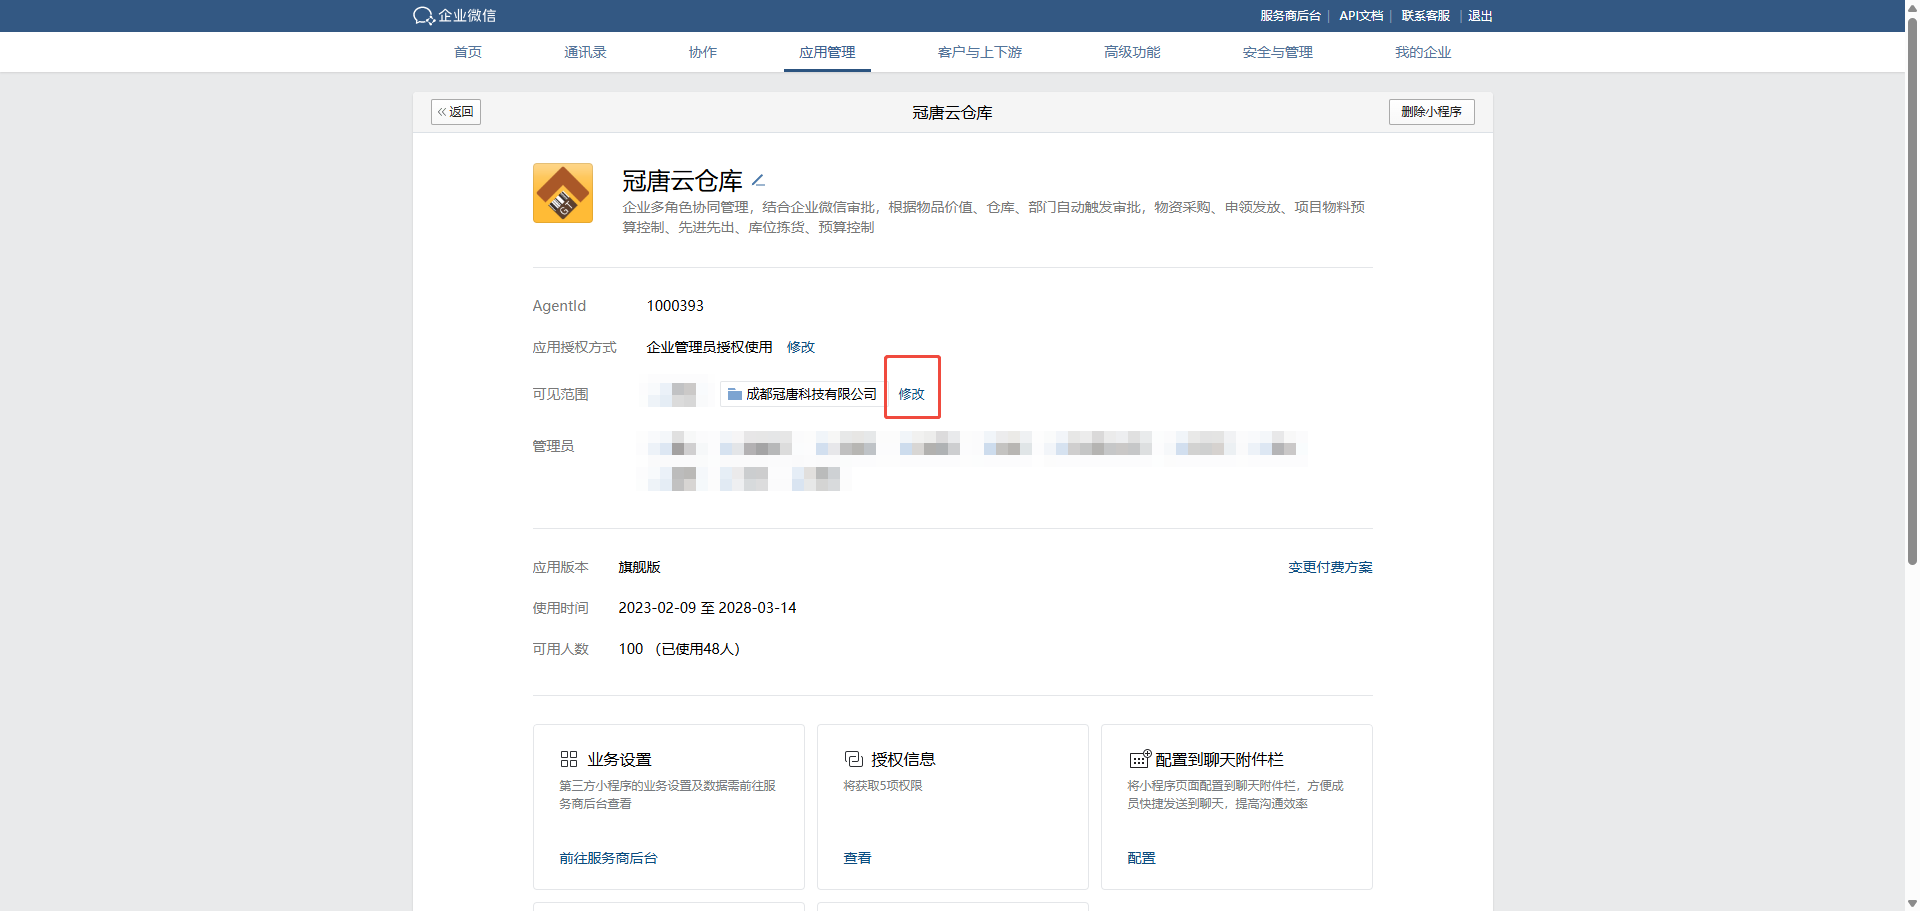This screenshot has width=1920, height=911.
Task: Click 配置 under 配置到聊天附件栏
Action: tap(1141, 858)
